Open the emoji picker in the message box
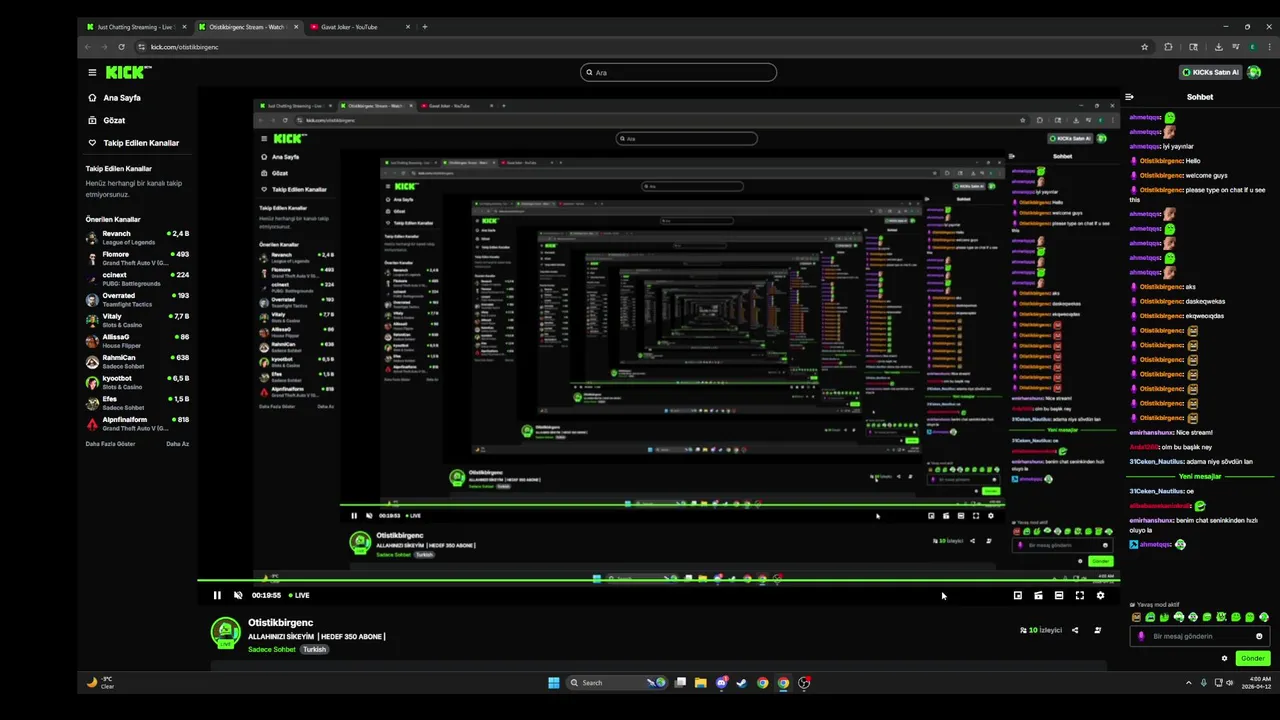1280x720 pixels. click(1259, 636)
